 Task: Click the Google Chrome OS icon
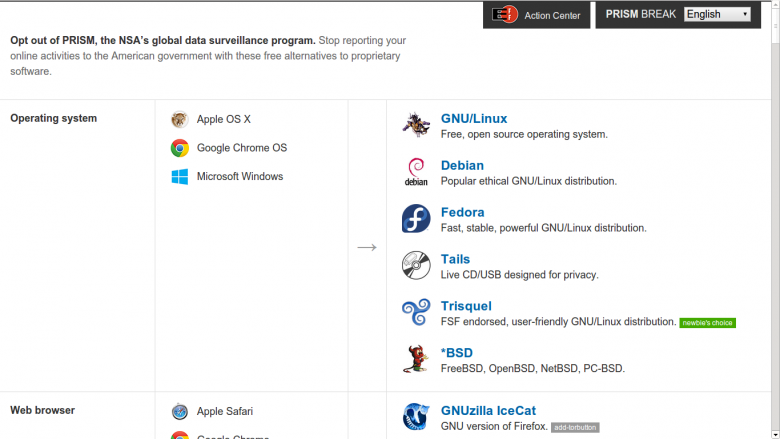coord(180,148)
